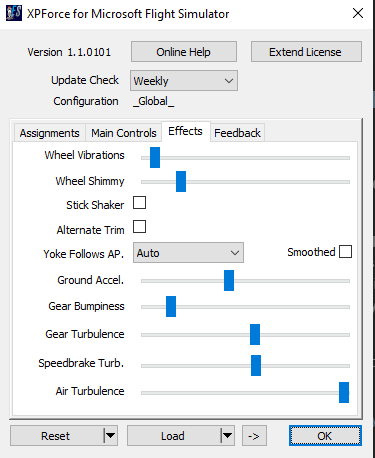Open the Feedback tab
The image size is (375, 458).
pos(237,133)
